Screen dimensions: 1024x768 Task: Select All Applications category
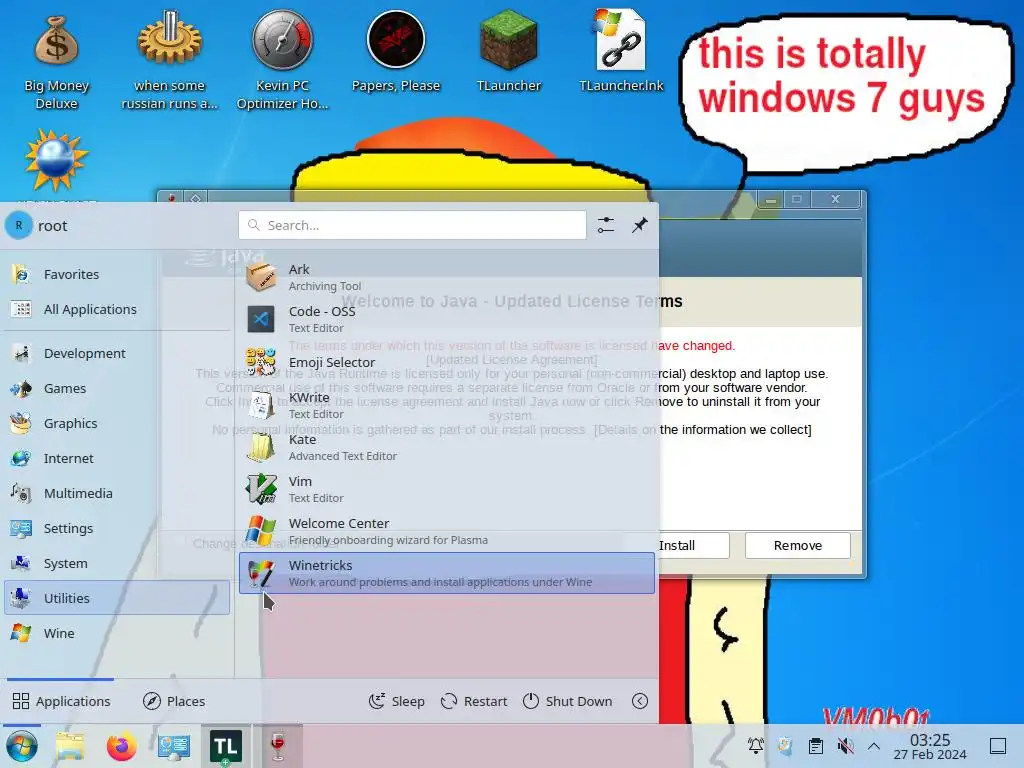[118, 310]
